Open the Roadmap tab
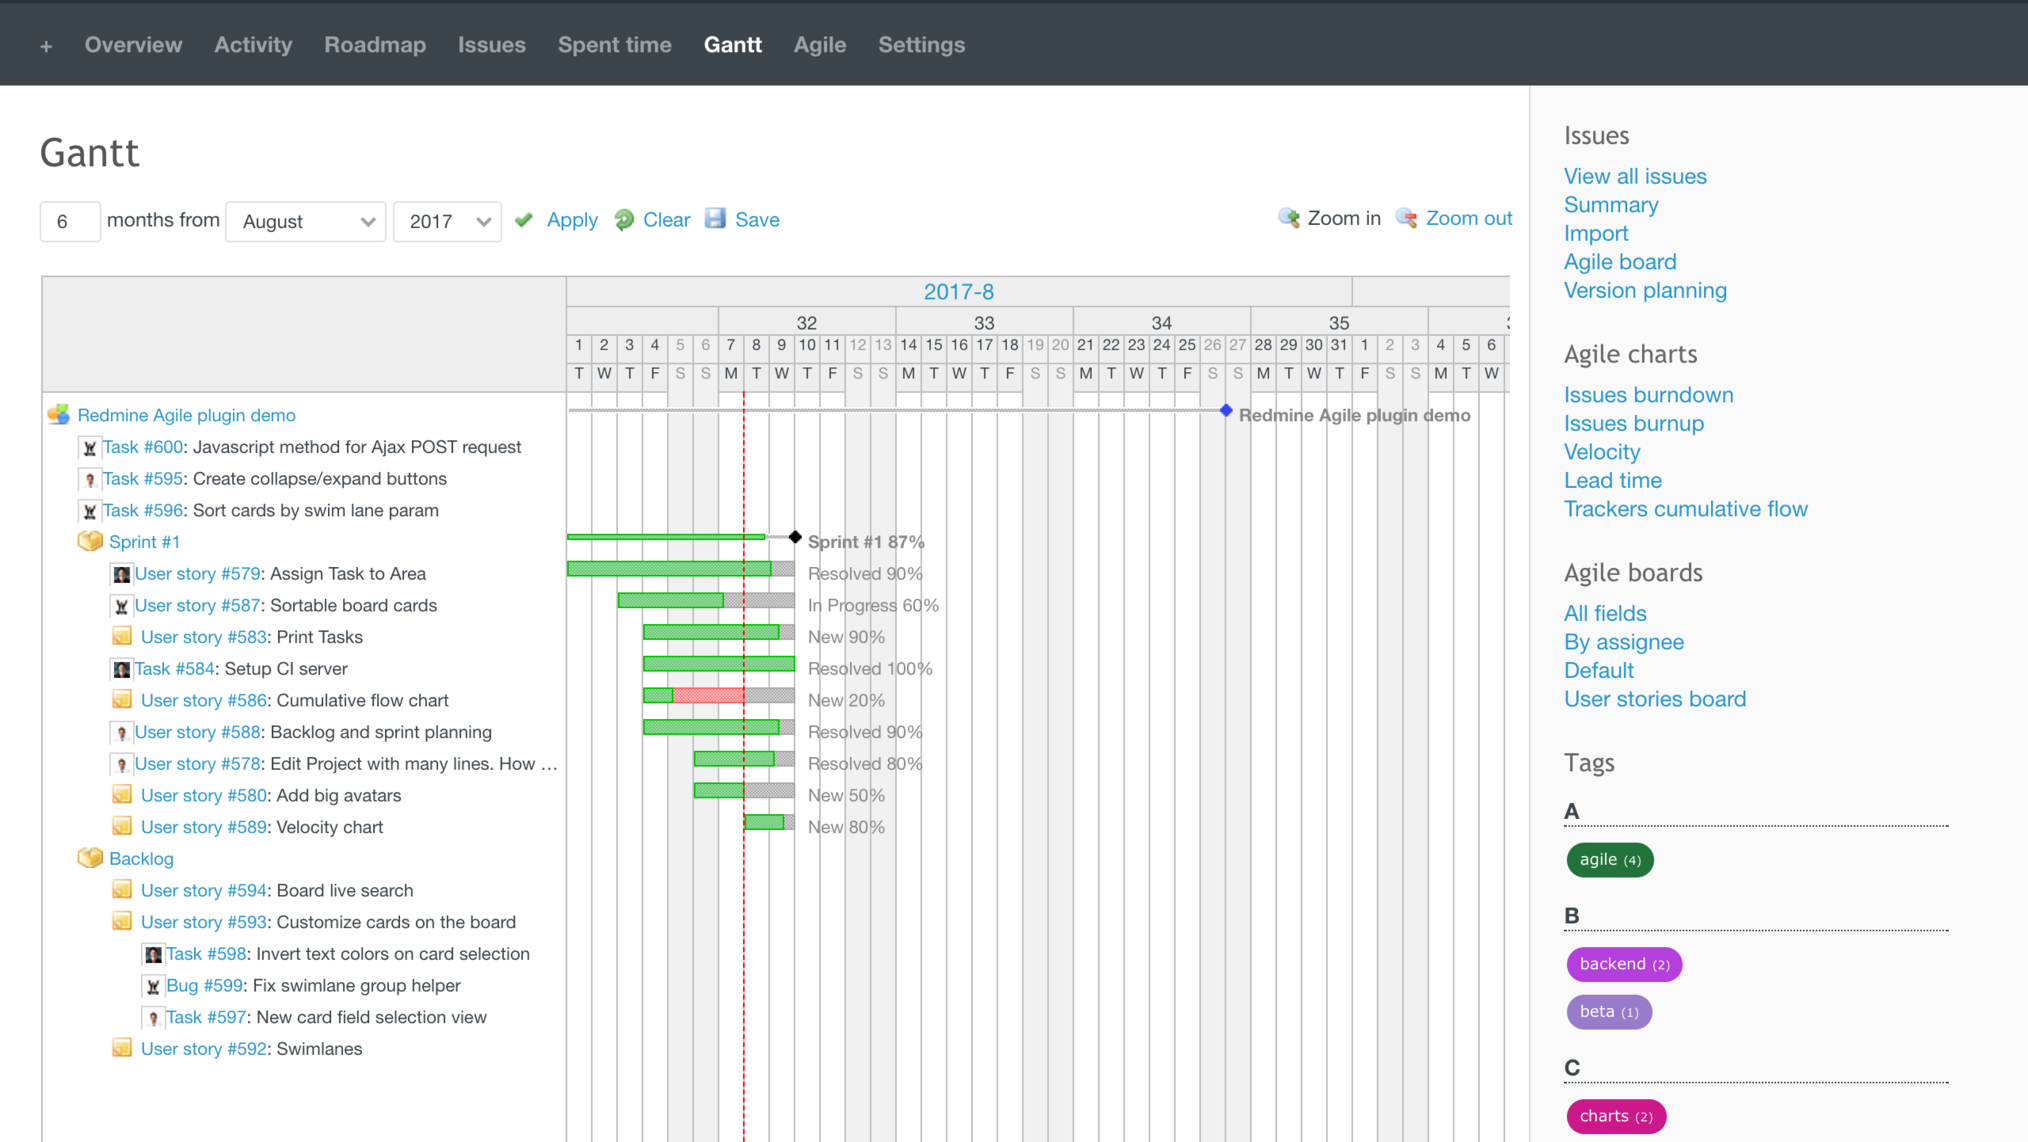The image size is (2028, 1142). (x=374, y=45)
